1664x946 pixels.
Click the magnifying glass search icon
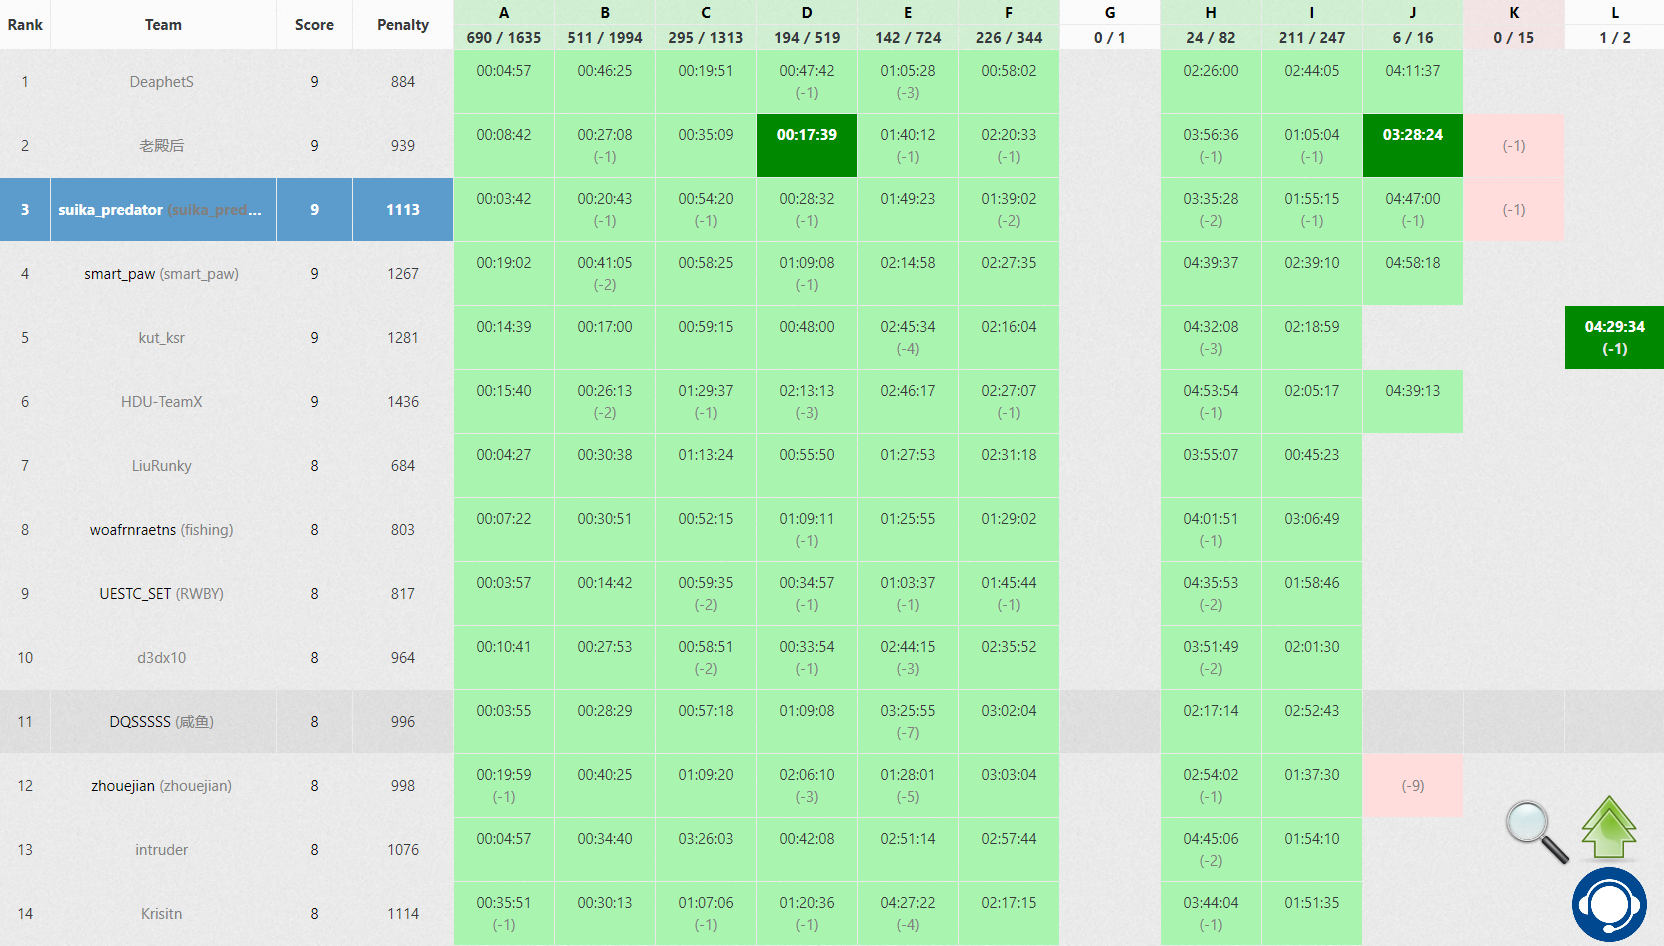tap(1536, 831)
